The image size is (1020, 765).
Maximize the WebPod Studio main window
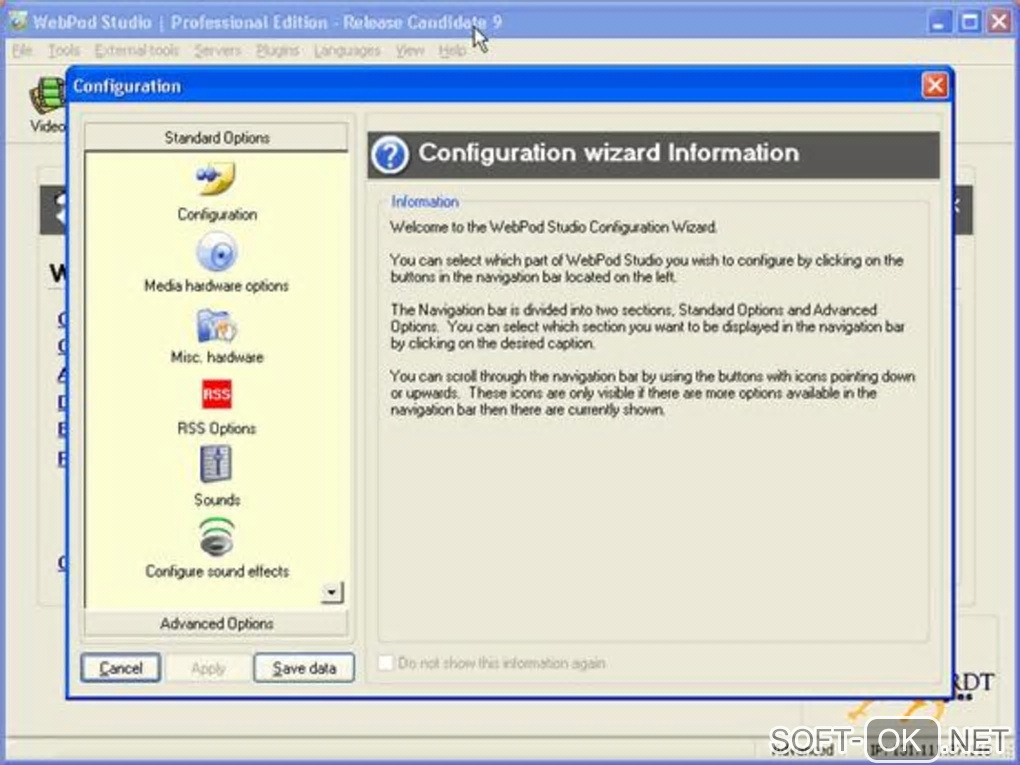pos(969,21)
